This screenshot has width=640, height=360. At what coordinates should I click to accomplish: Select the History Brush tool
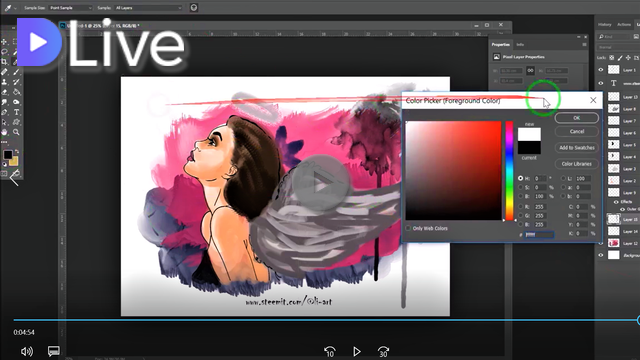tap(16, 82)
